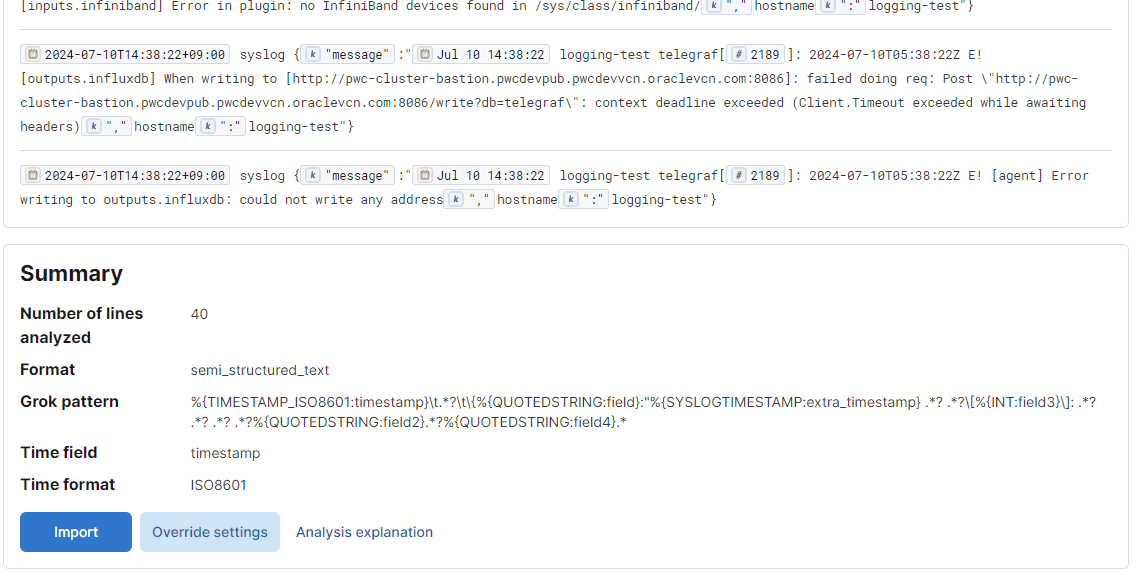Viewport: 1137px width, 573px height.
Task: Click the Import button
Action: 76,532
